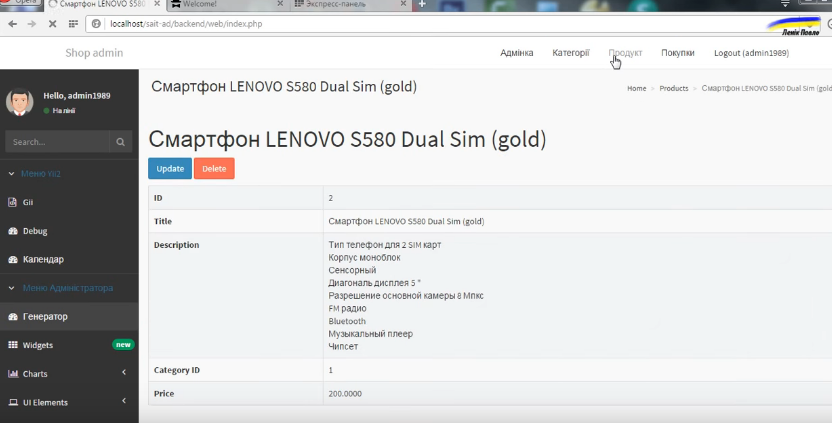Image resolution: width=832 pixels, height=423 pixels.
Task: Click Home in the breadcrumb
Action: (637, 88)
